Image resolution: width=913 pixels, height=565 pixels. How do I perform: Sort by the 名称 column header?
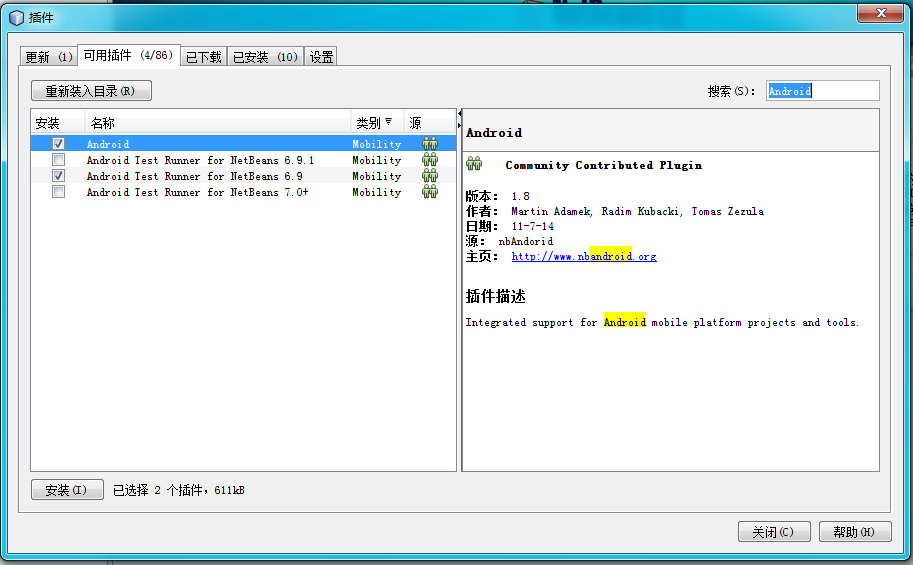[x=217, y=123]
